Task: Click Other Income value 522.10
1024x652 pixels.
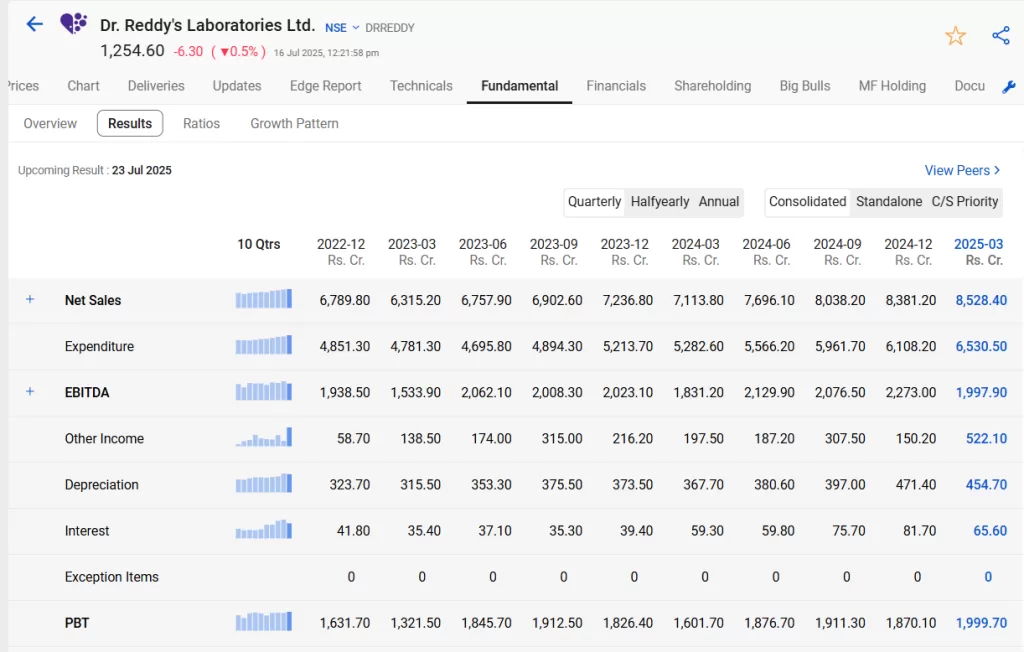Action: tap(986, 438)
